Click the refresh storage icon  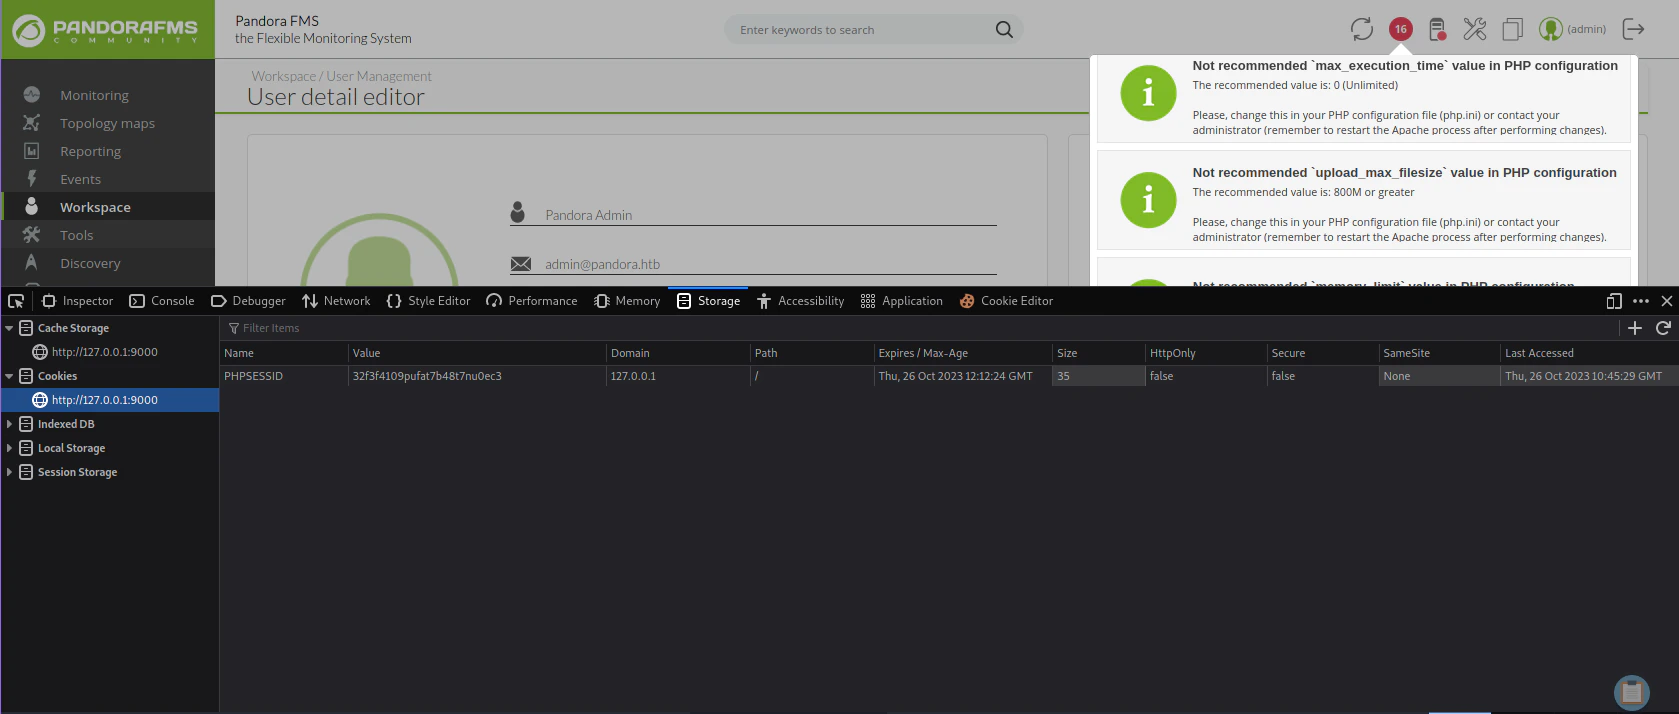(x=1663, y=328)
